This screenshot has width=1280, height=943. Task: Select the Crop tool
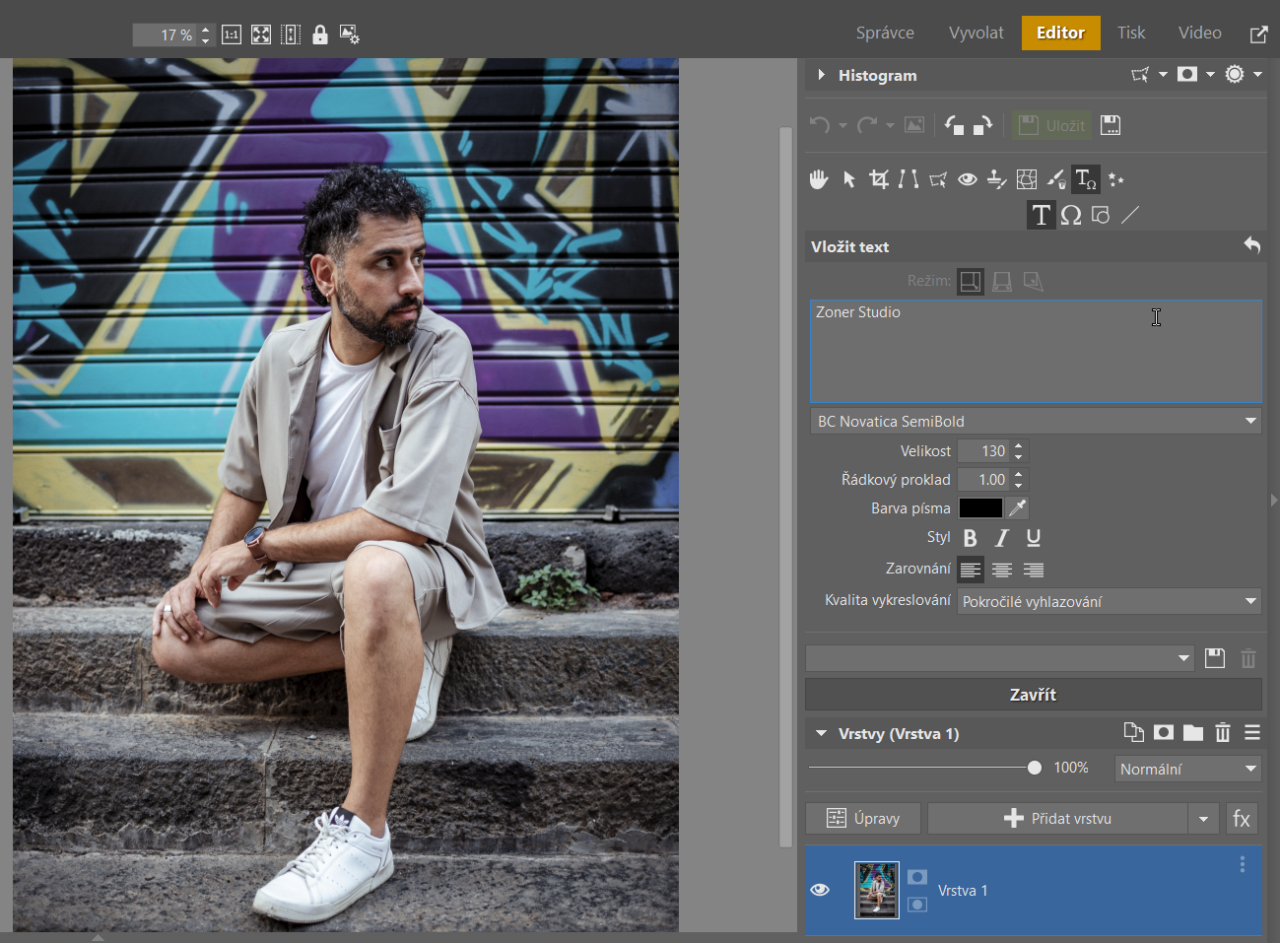point(878,180)
